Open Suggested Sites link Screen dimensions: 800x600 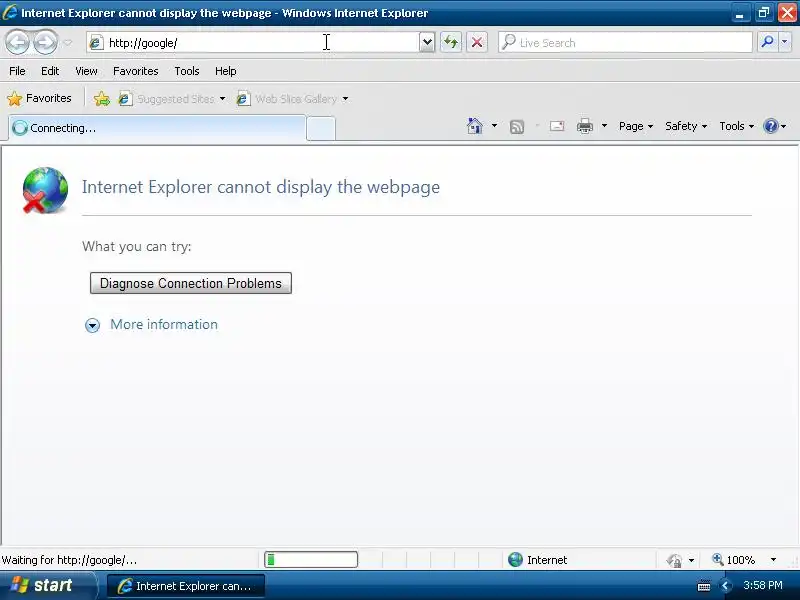click(167, 98)
